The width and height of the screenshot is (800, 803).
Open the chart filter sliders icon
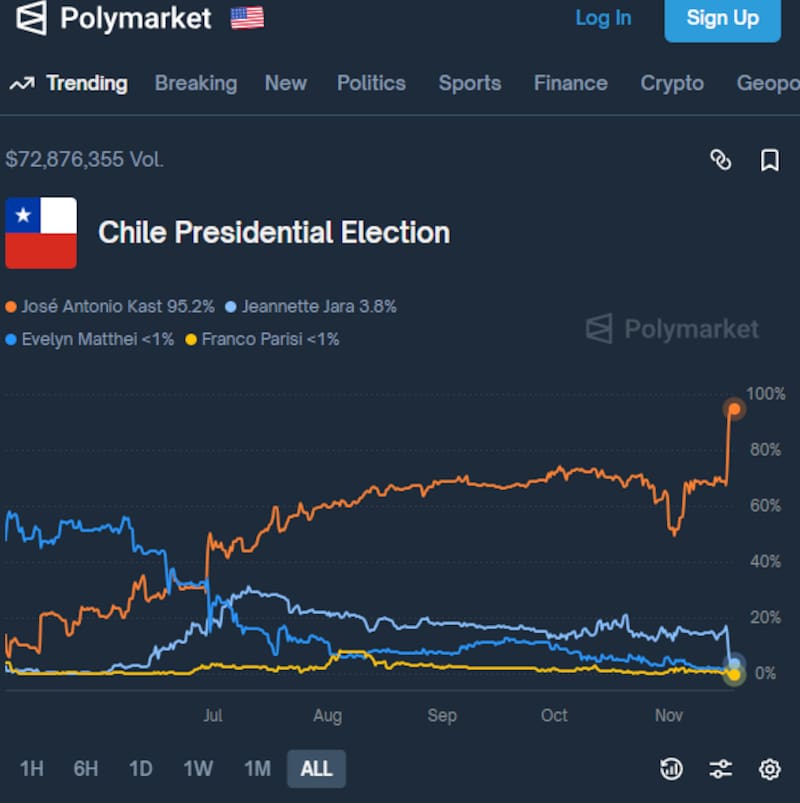720,768
